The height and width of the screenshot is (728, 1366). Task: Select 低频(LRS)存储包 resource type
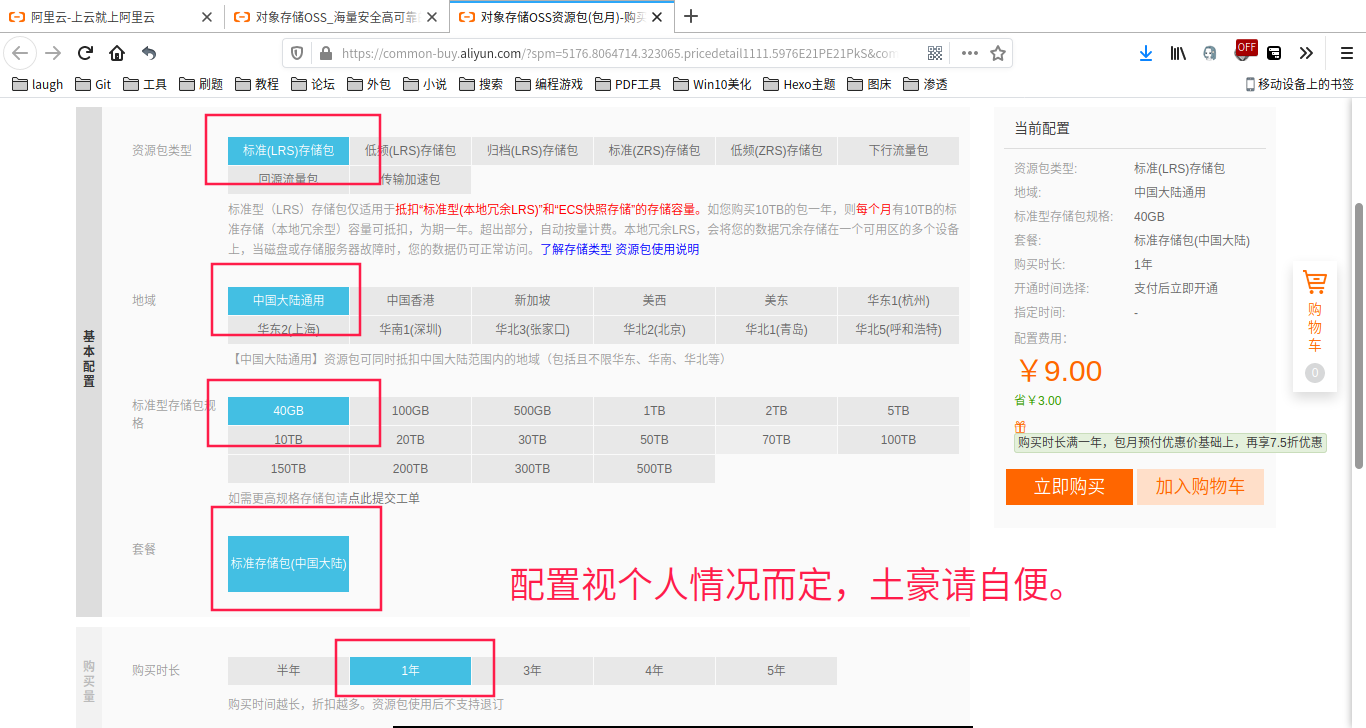(x=410, y=150)
